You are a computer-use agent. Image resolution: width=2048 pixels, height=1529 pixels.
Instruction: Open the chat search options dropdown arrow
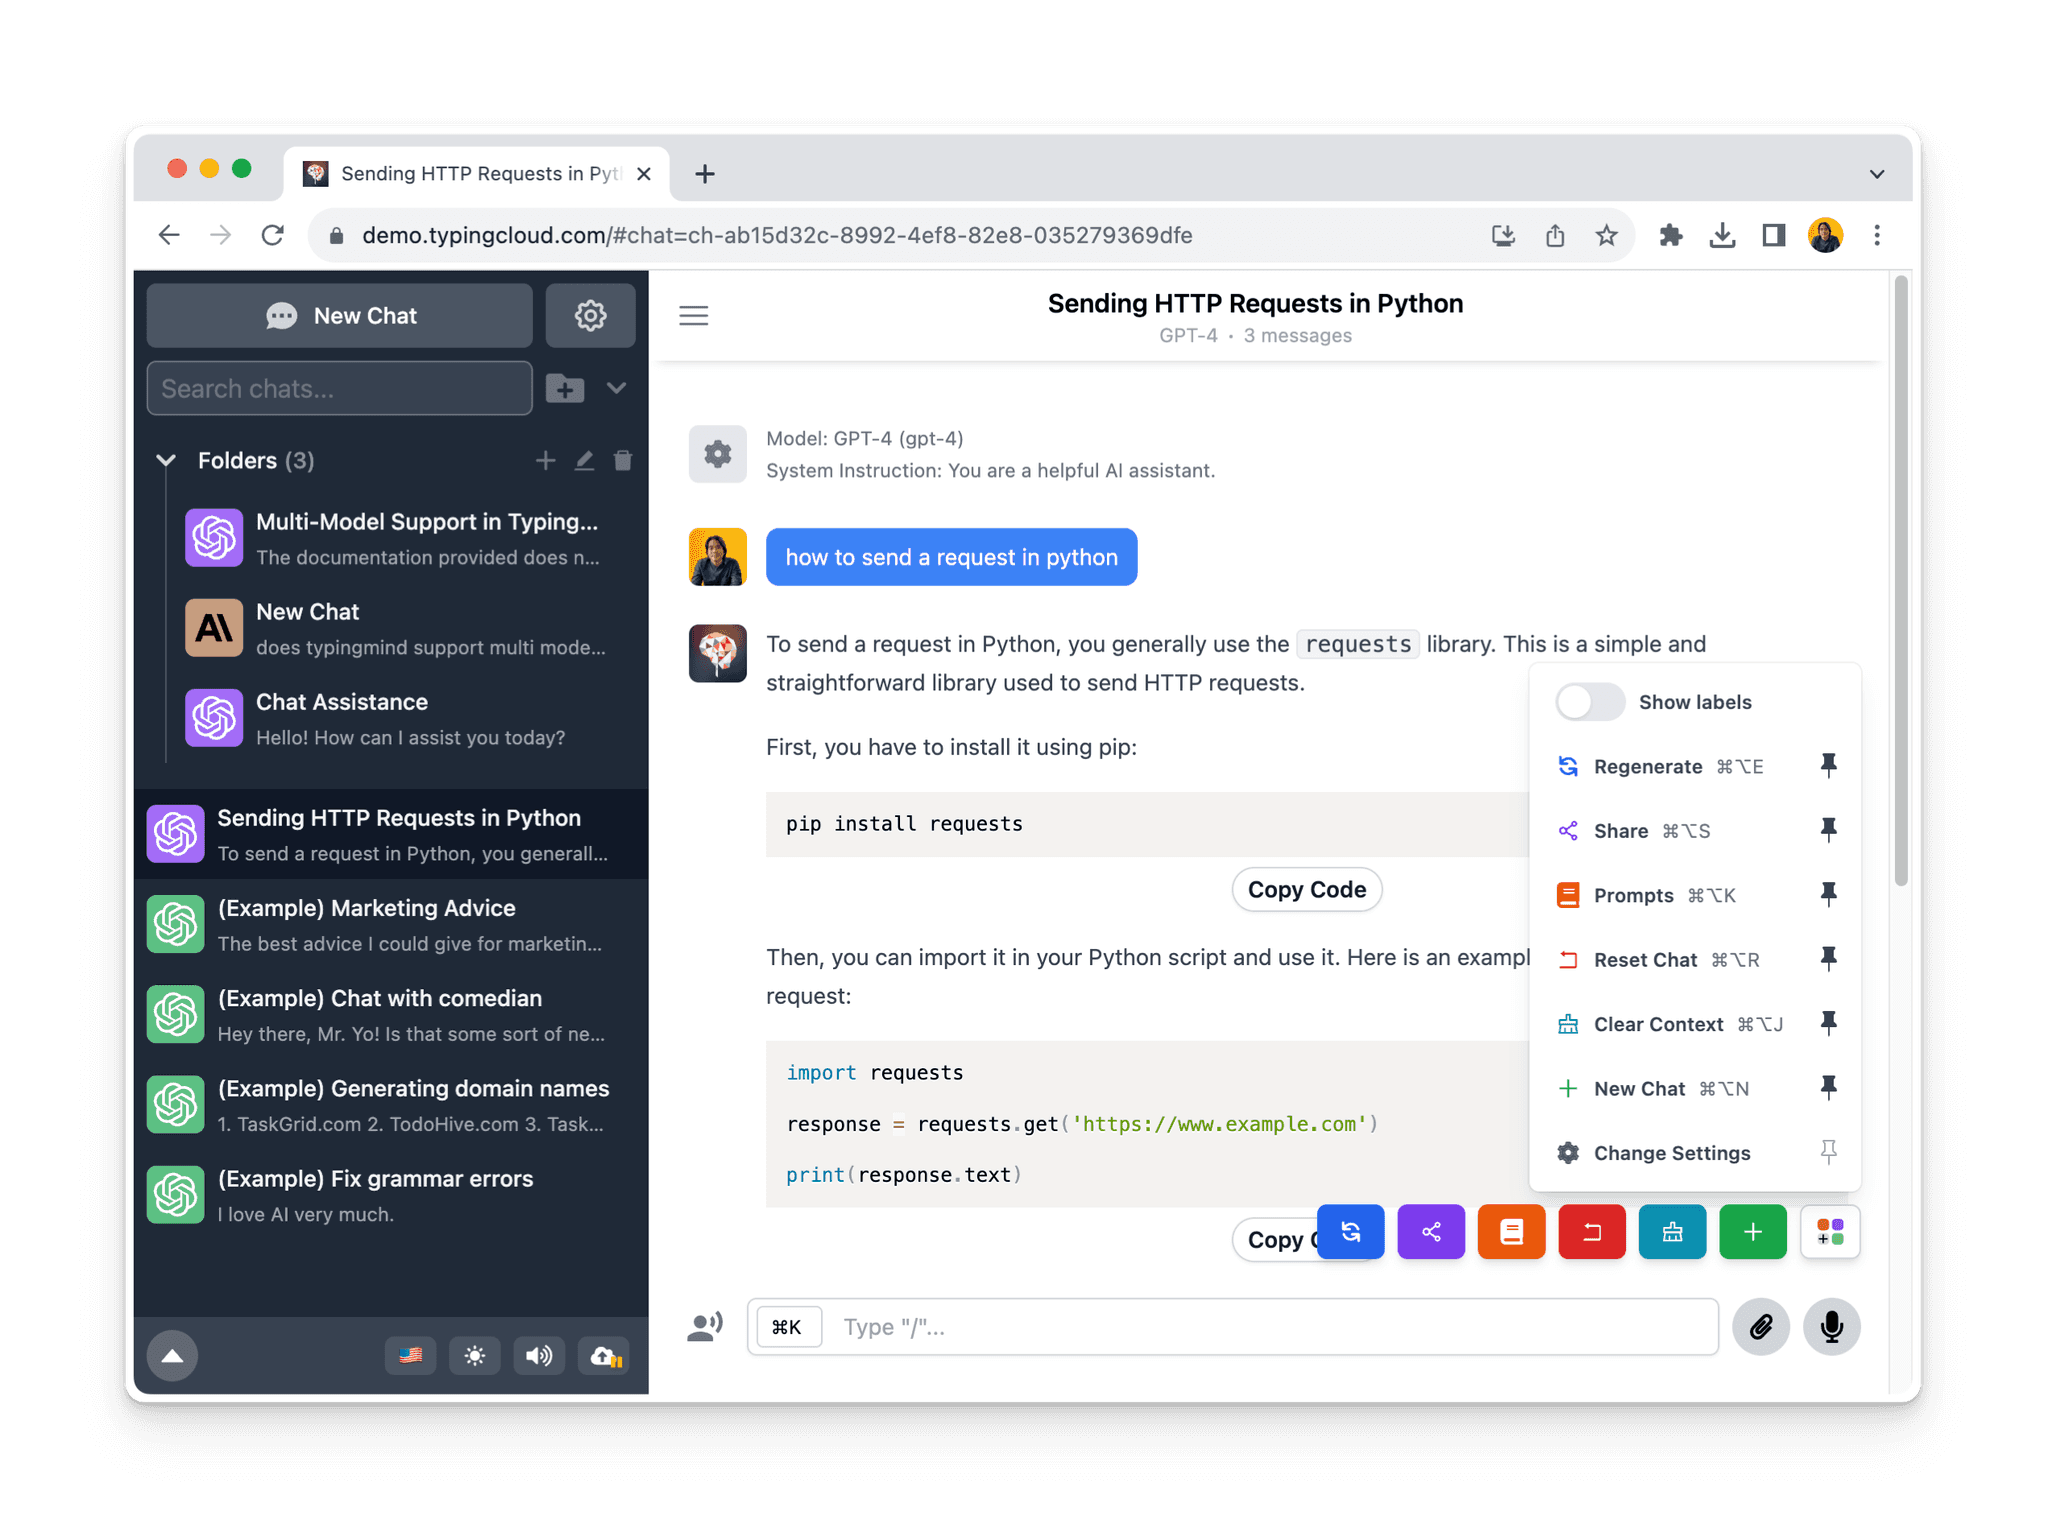617,388
